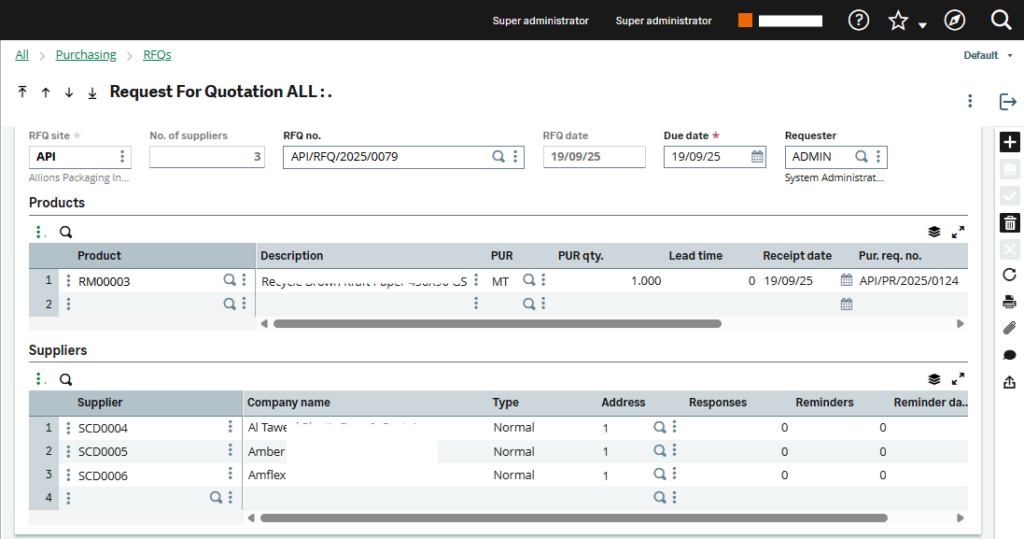Click the printer icon in right panel
Viewport: 1024px width, 539px height.
[1009, 302]
